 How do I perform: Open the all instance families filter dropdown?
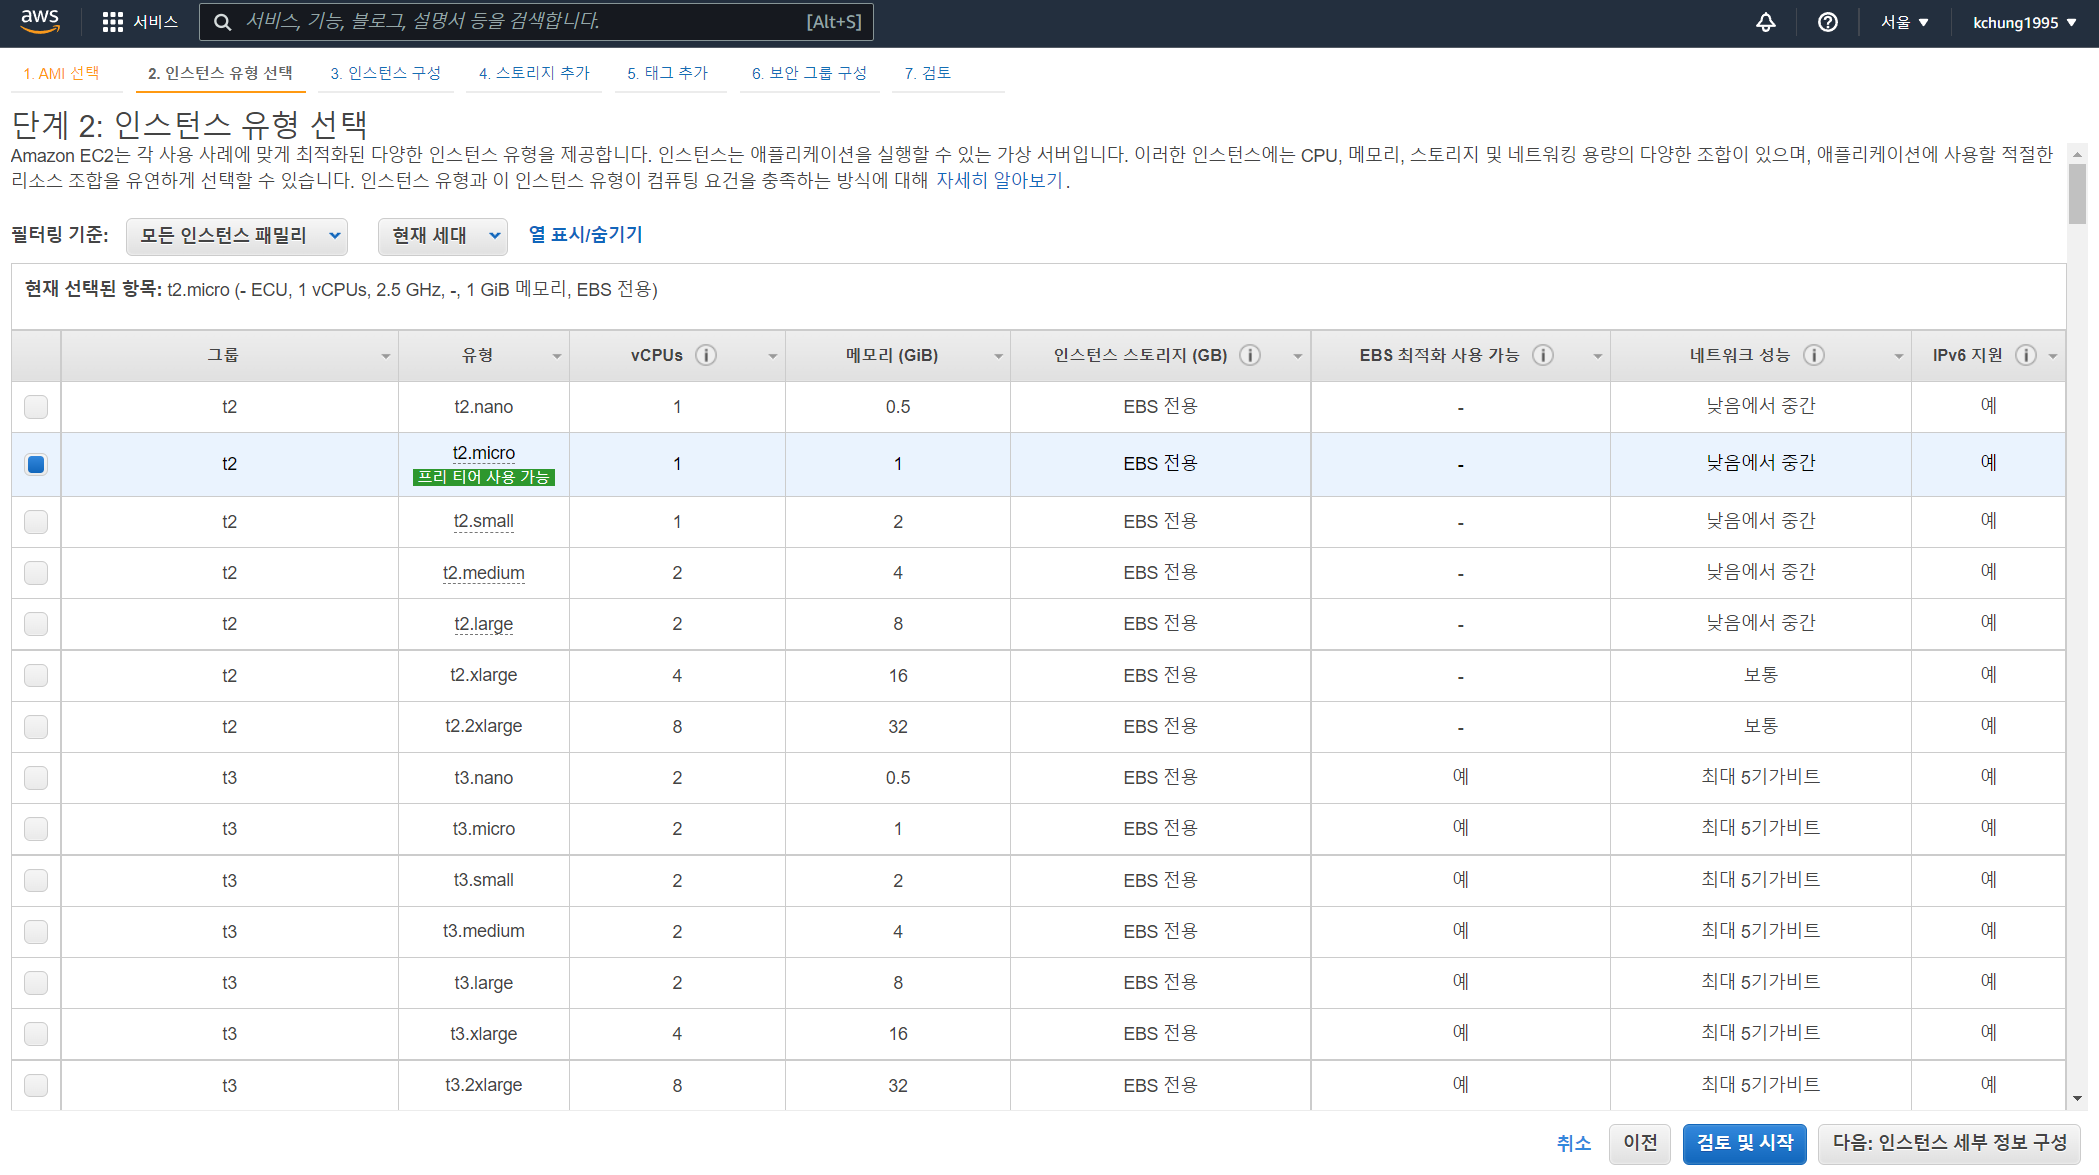click(x=237, y=236)
